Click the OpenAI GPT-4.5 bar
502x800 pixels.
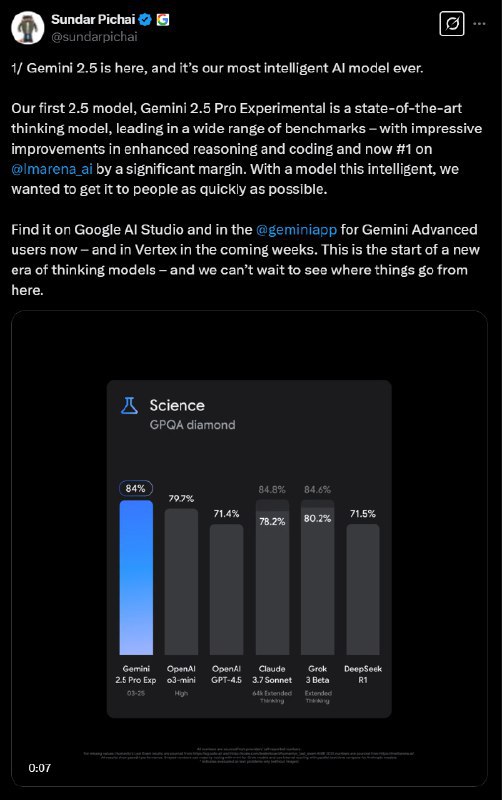pyautogui.click(x=227, y=589)
